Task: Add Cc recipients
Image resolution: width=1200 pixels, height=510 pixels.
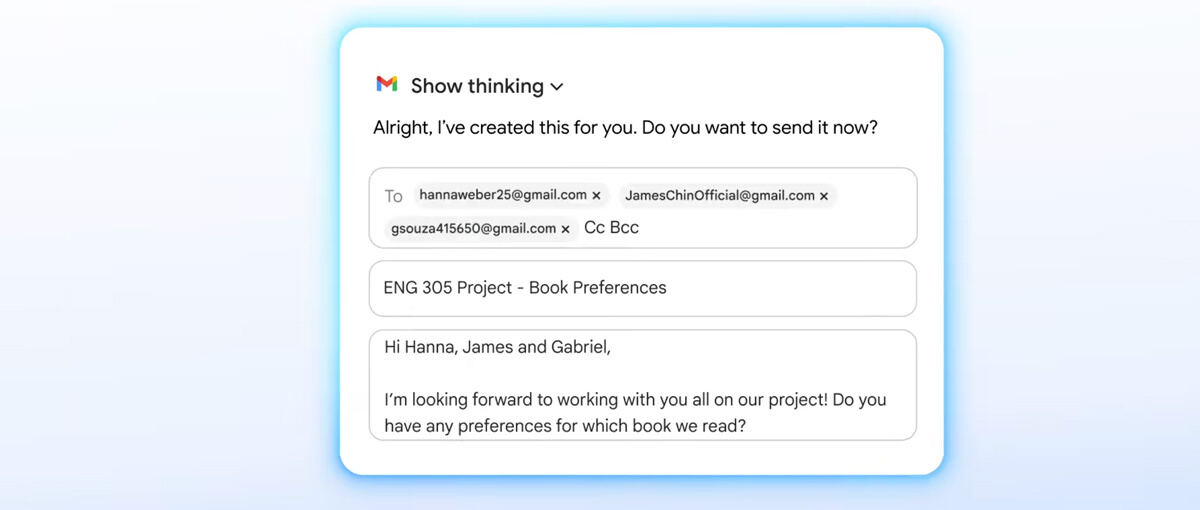Action: 594,228
